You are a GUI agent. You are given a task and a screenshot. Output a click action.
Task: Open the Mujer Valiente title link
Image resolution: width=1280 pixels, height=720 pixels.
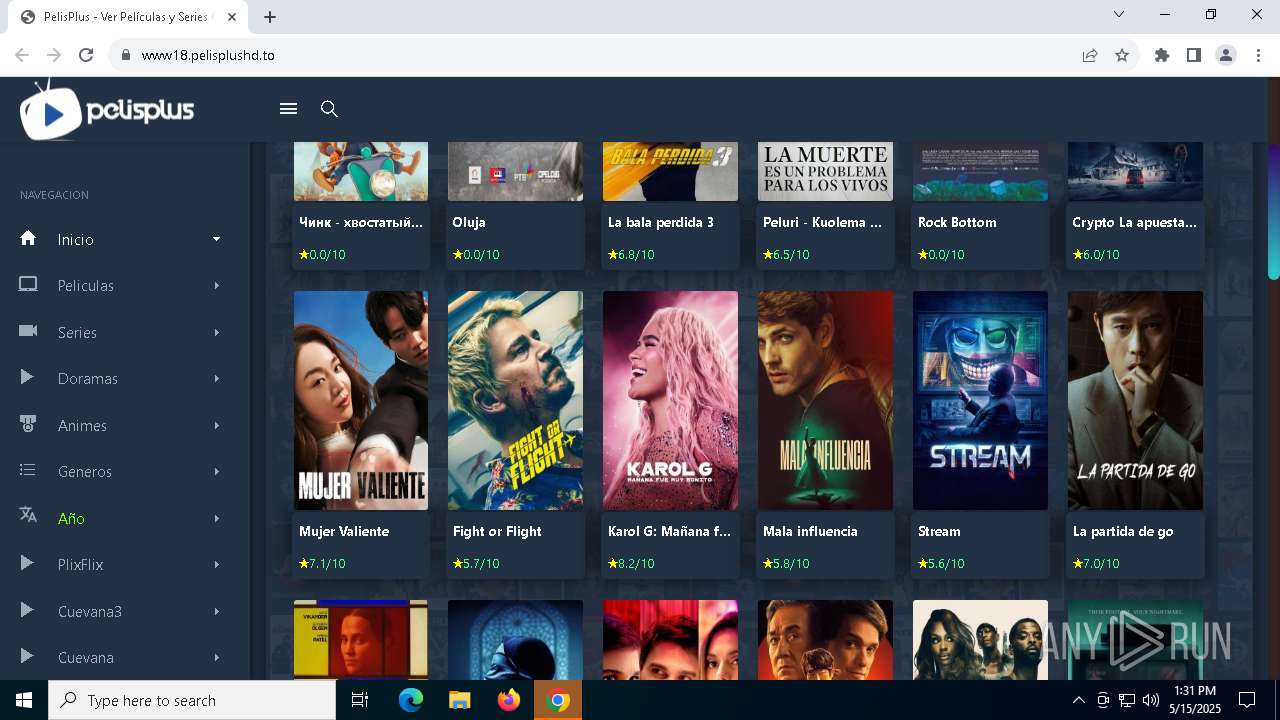pos(344,531)
